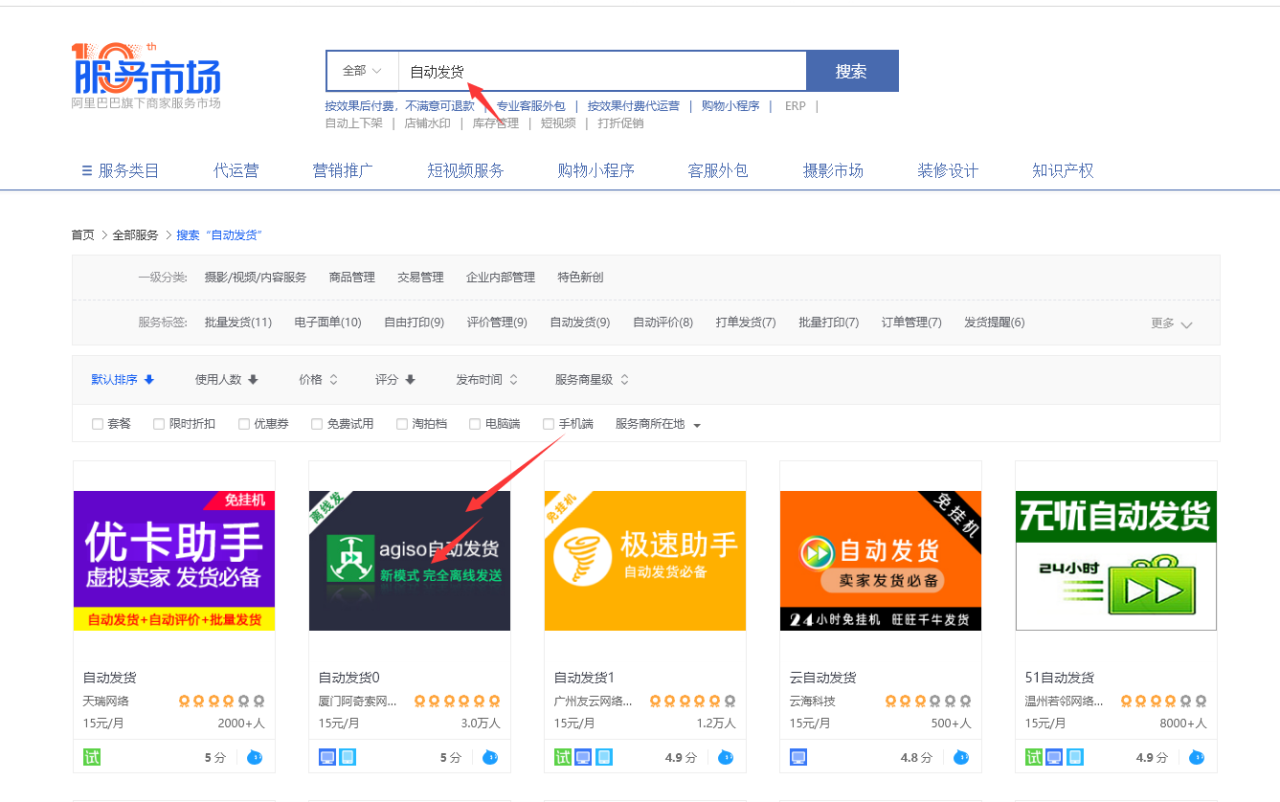Click 首页 breadcrumb link
Viewport: 1280px width, 802px height.
(x=83, y=235)
